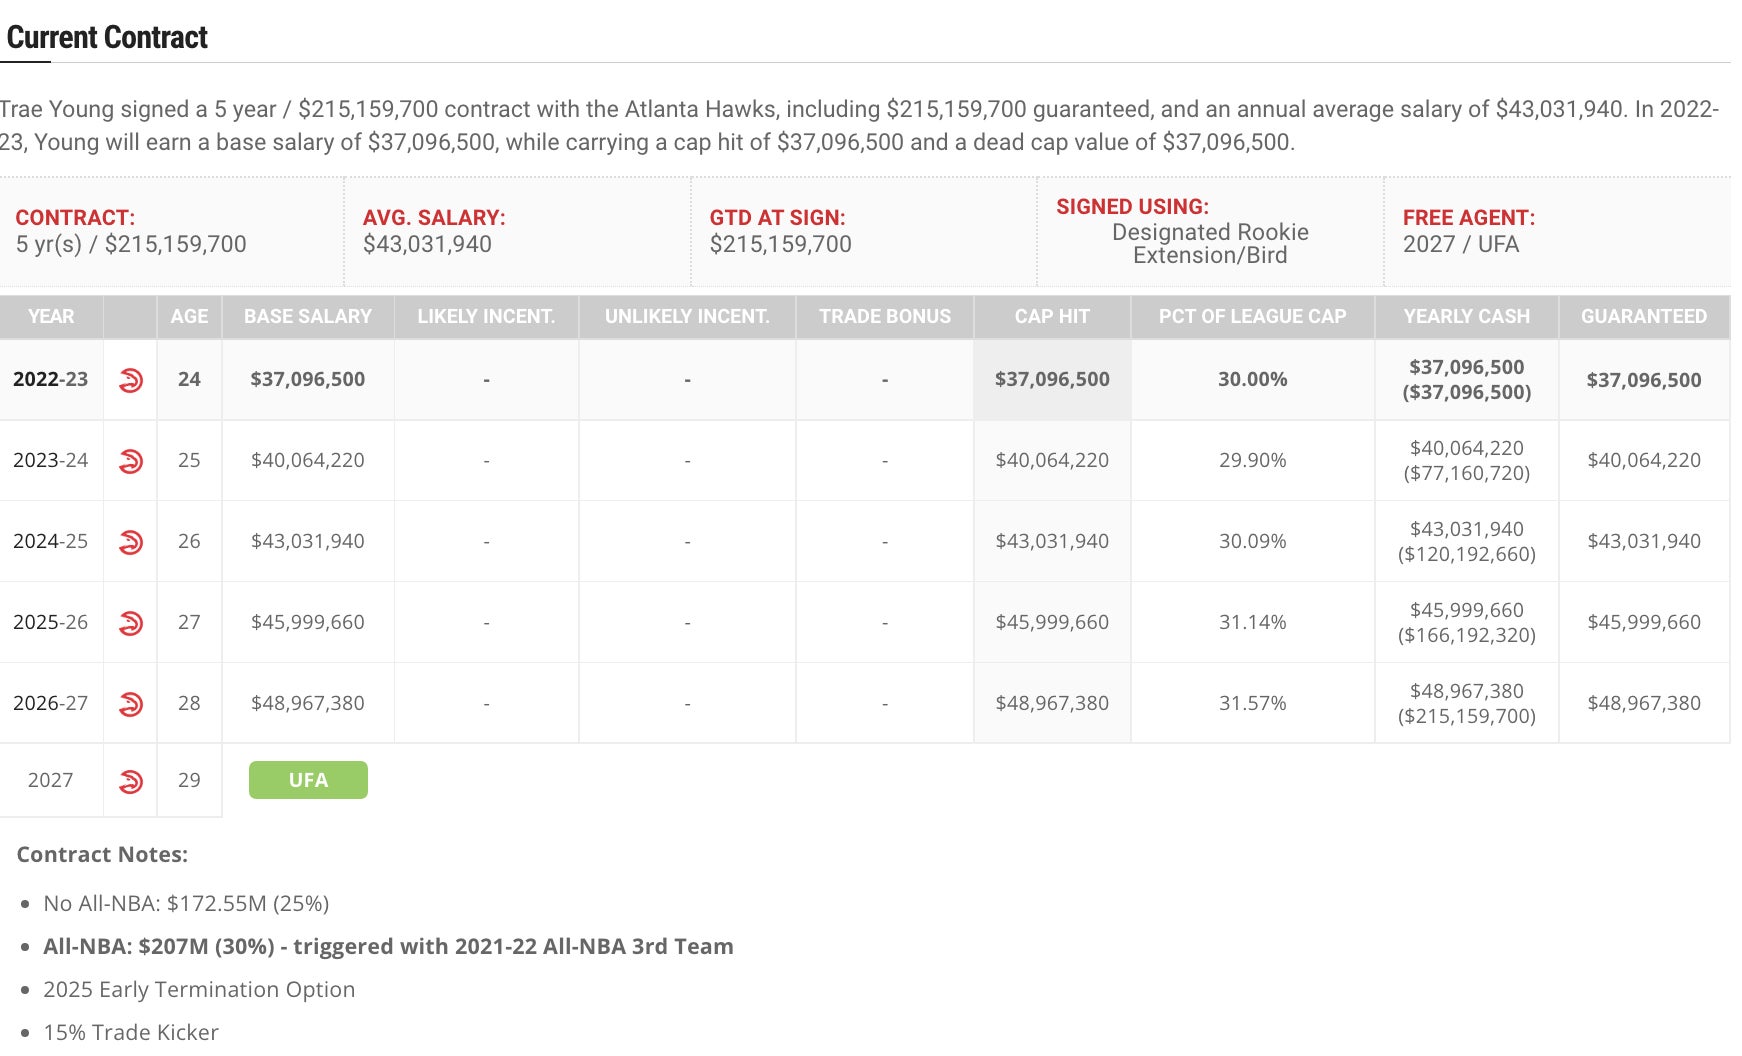Click the 2022-23 cap hit value $37,096,500
This screenshot has height=1056, width=1742.
(x=1052, y=380)
